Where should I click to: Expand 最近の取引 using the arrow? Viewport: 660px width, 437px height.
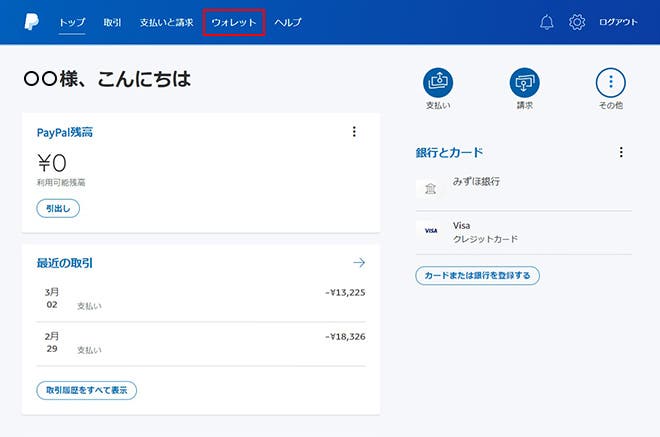(x=359, y=263)
